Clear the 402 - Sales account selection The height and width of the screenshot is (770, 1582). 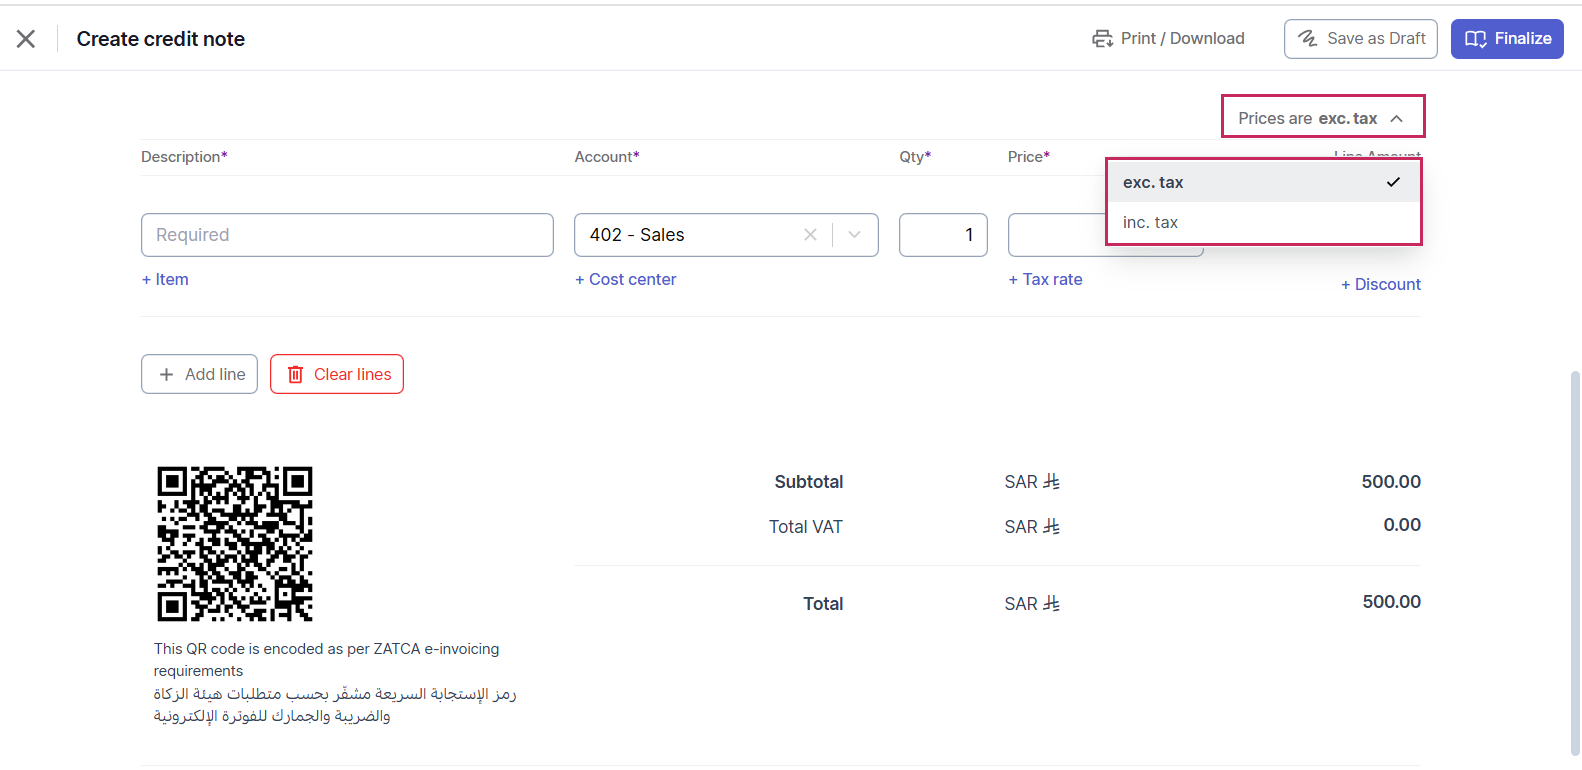[810, 235]
